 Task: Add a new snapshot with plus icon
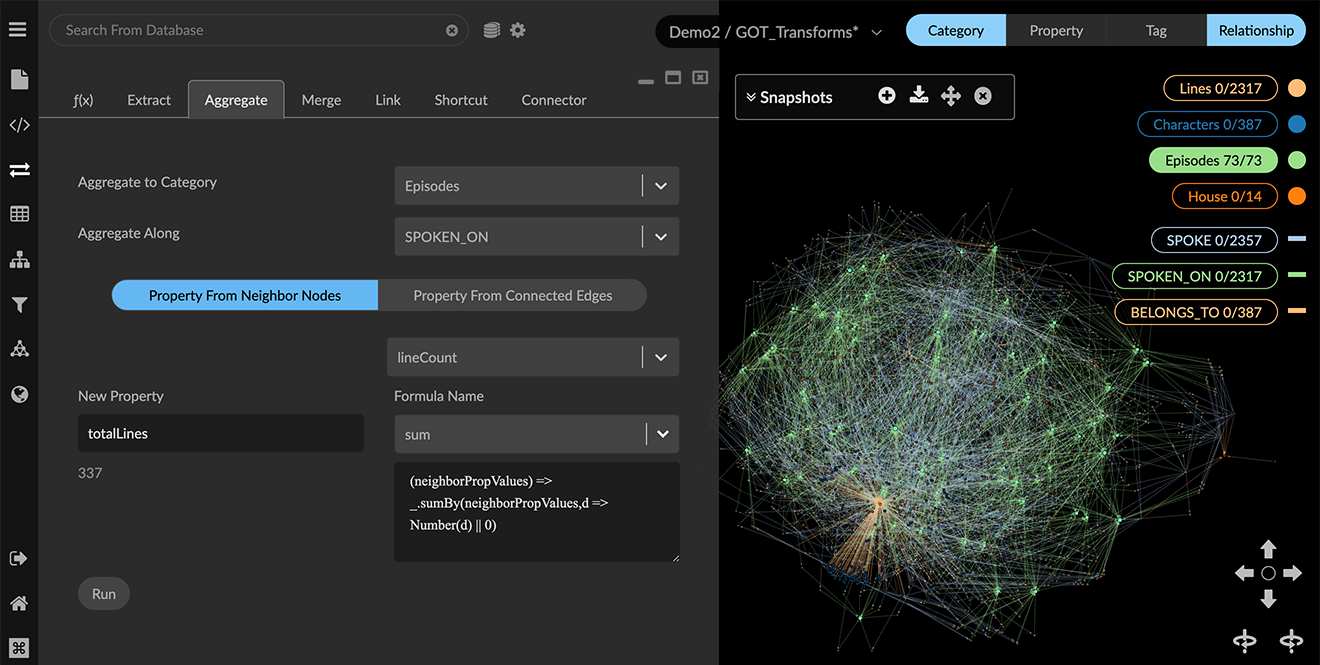tap(886, 96)
